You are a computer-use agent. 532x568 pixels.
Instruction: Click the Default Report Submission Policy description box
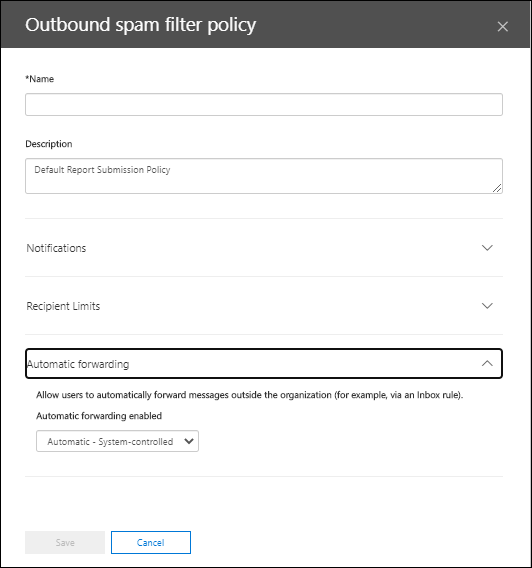264,176
